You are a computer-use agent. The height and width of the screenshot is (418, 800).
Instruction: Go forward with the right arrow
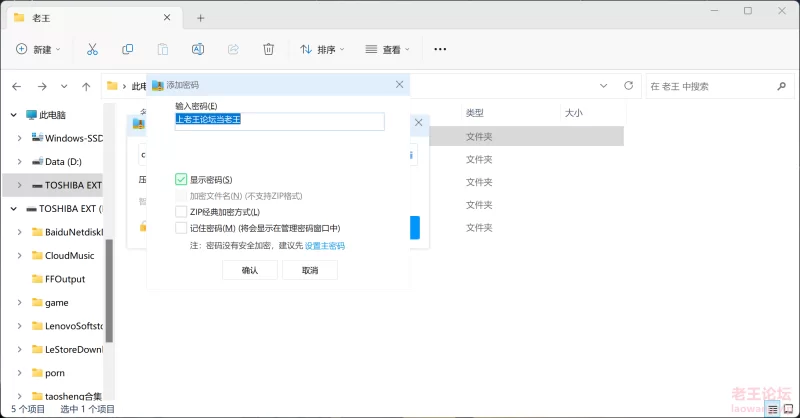click(x=42, y=86)
